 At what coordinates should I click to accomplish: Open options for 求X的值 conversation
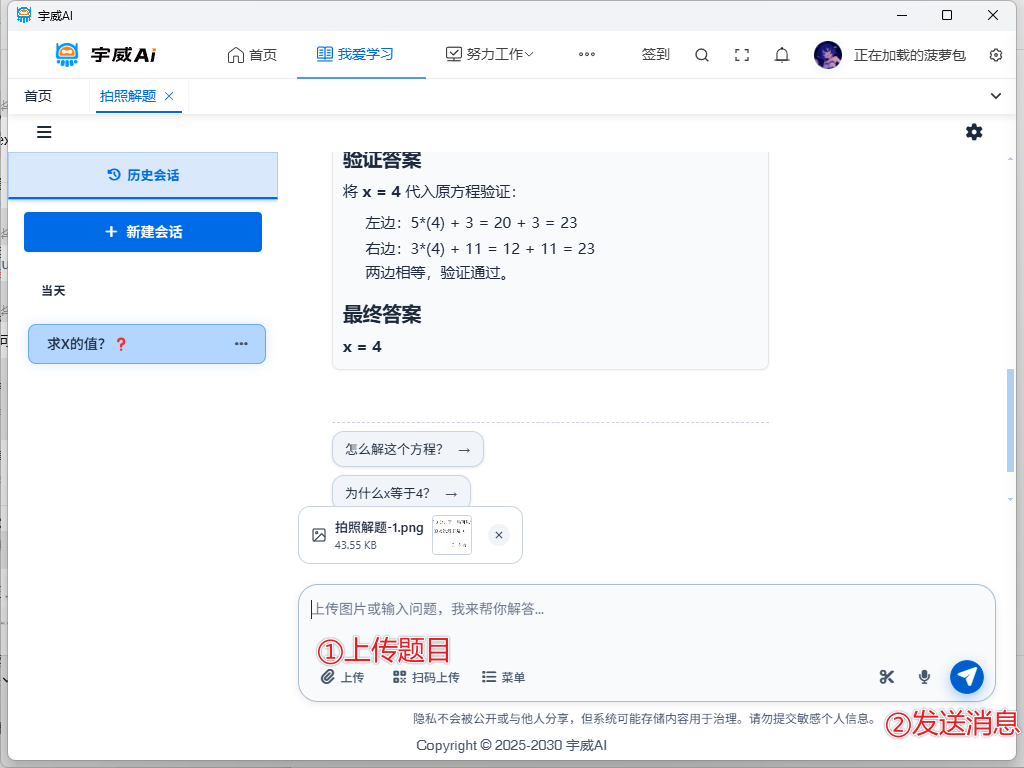coord(241,344)
